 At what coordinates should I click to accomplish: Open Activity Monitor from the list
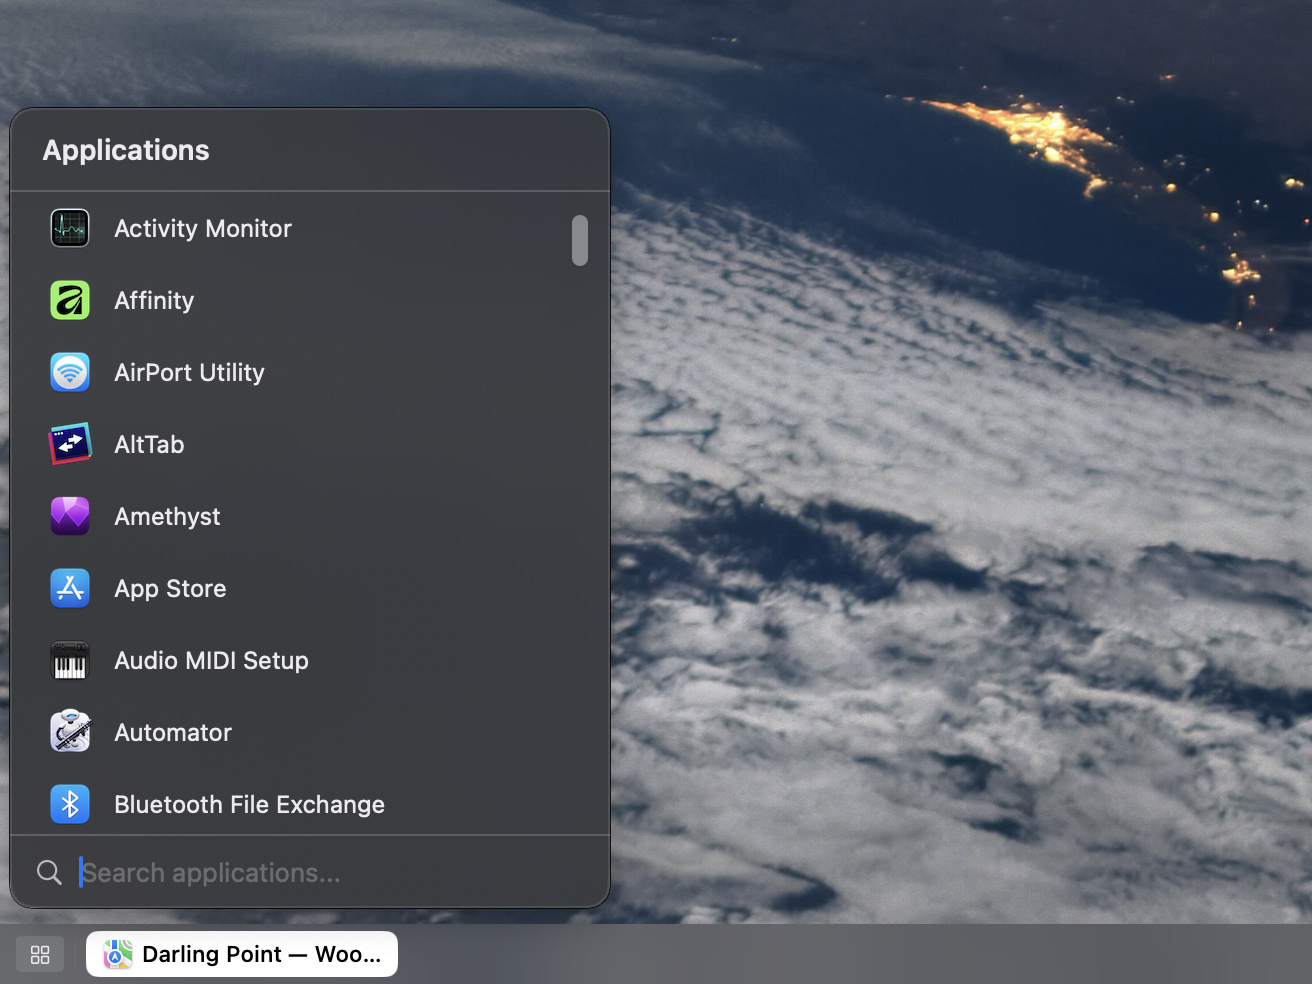point(69,228)
